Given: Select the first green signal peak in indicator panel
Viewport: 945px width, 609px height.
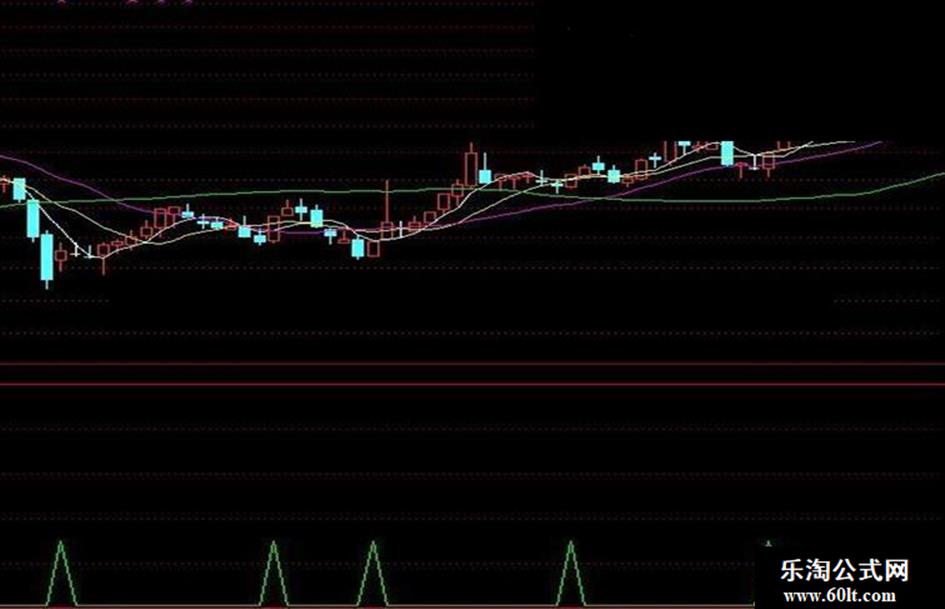Looking at the screenshot, I should pyautogui.click(x=61, y=573).
